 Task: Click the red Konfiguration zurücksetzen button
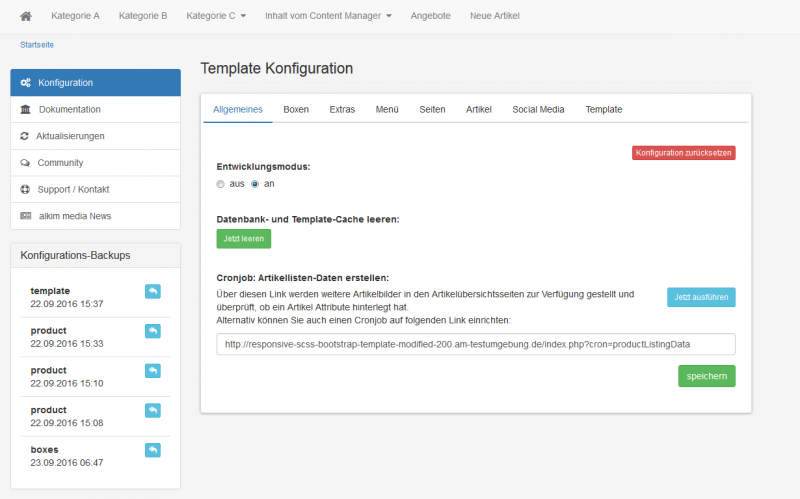click(x=684, y=153)
